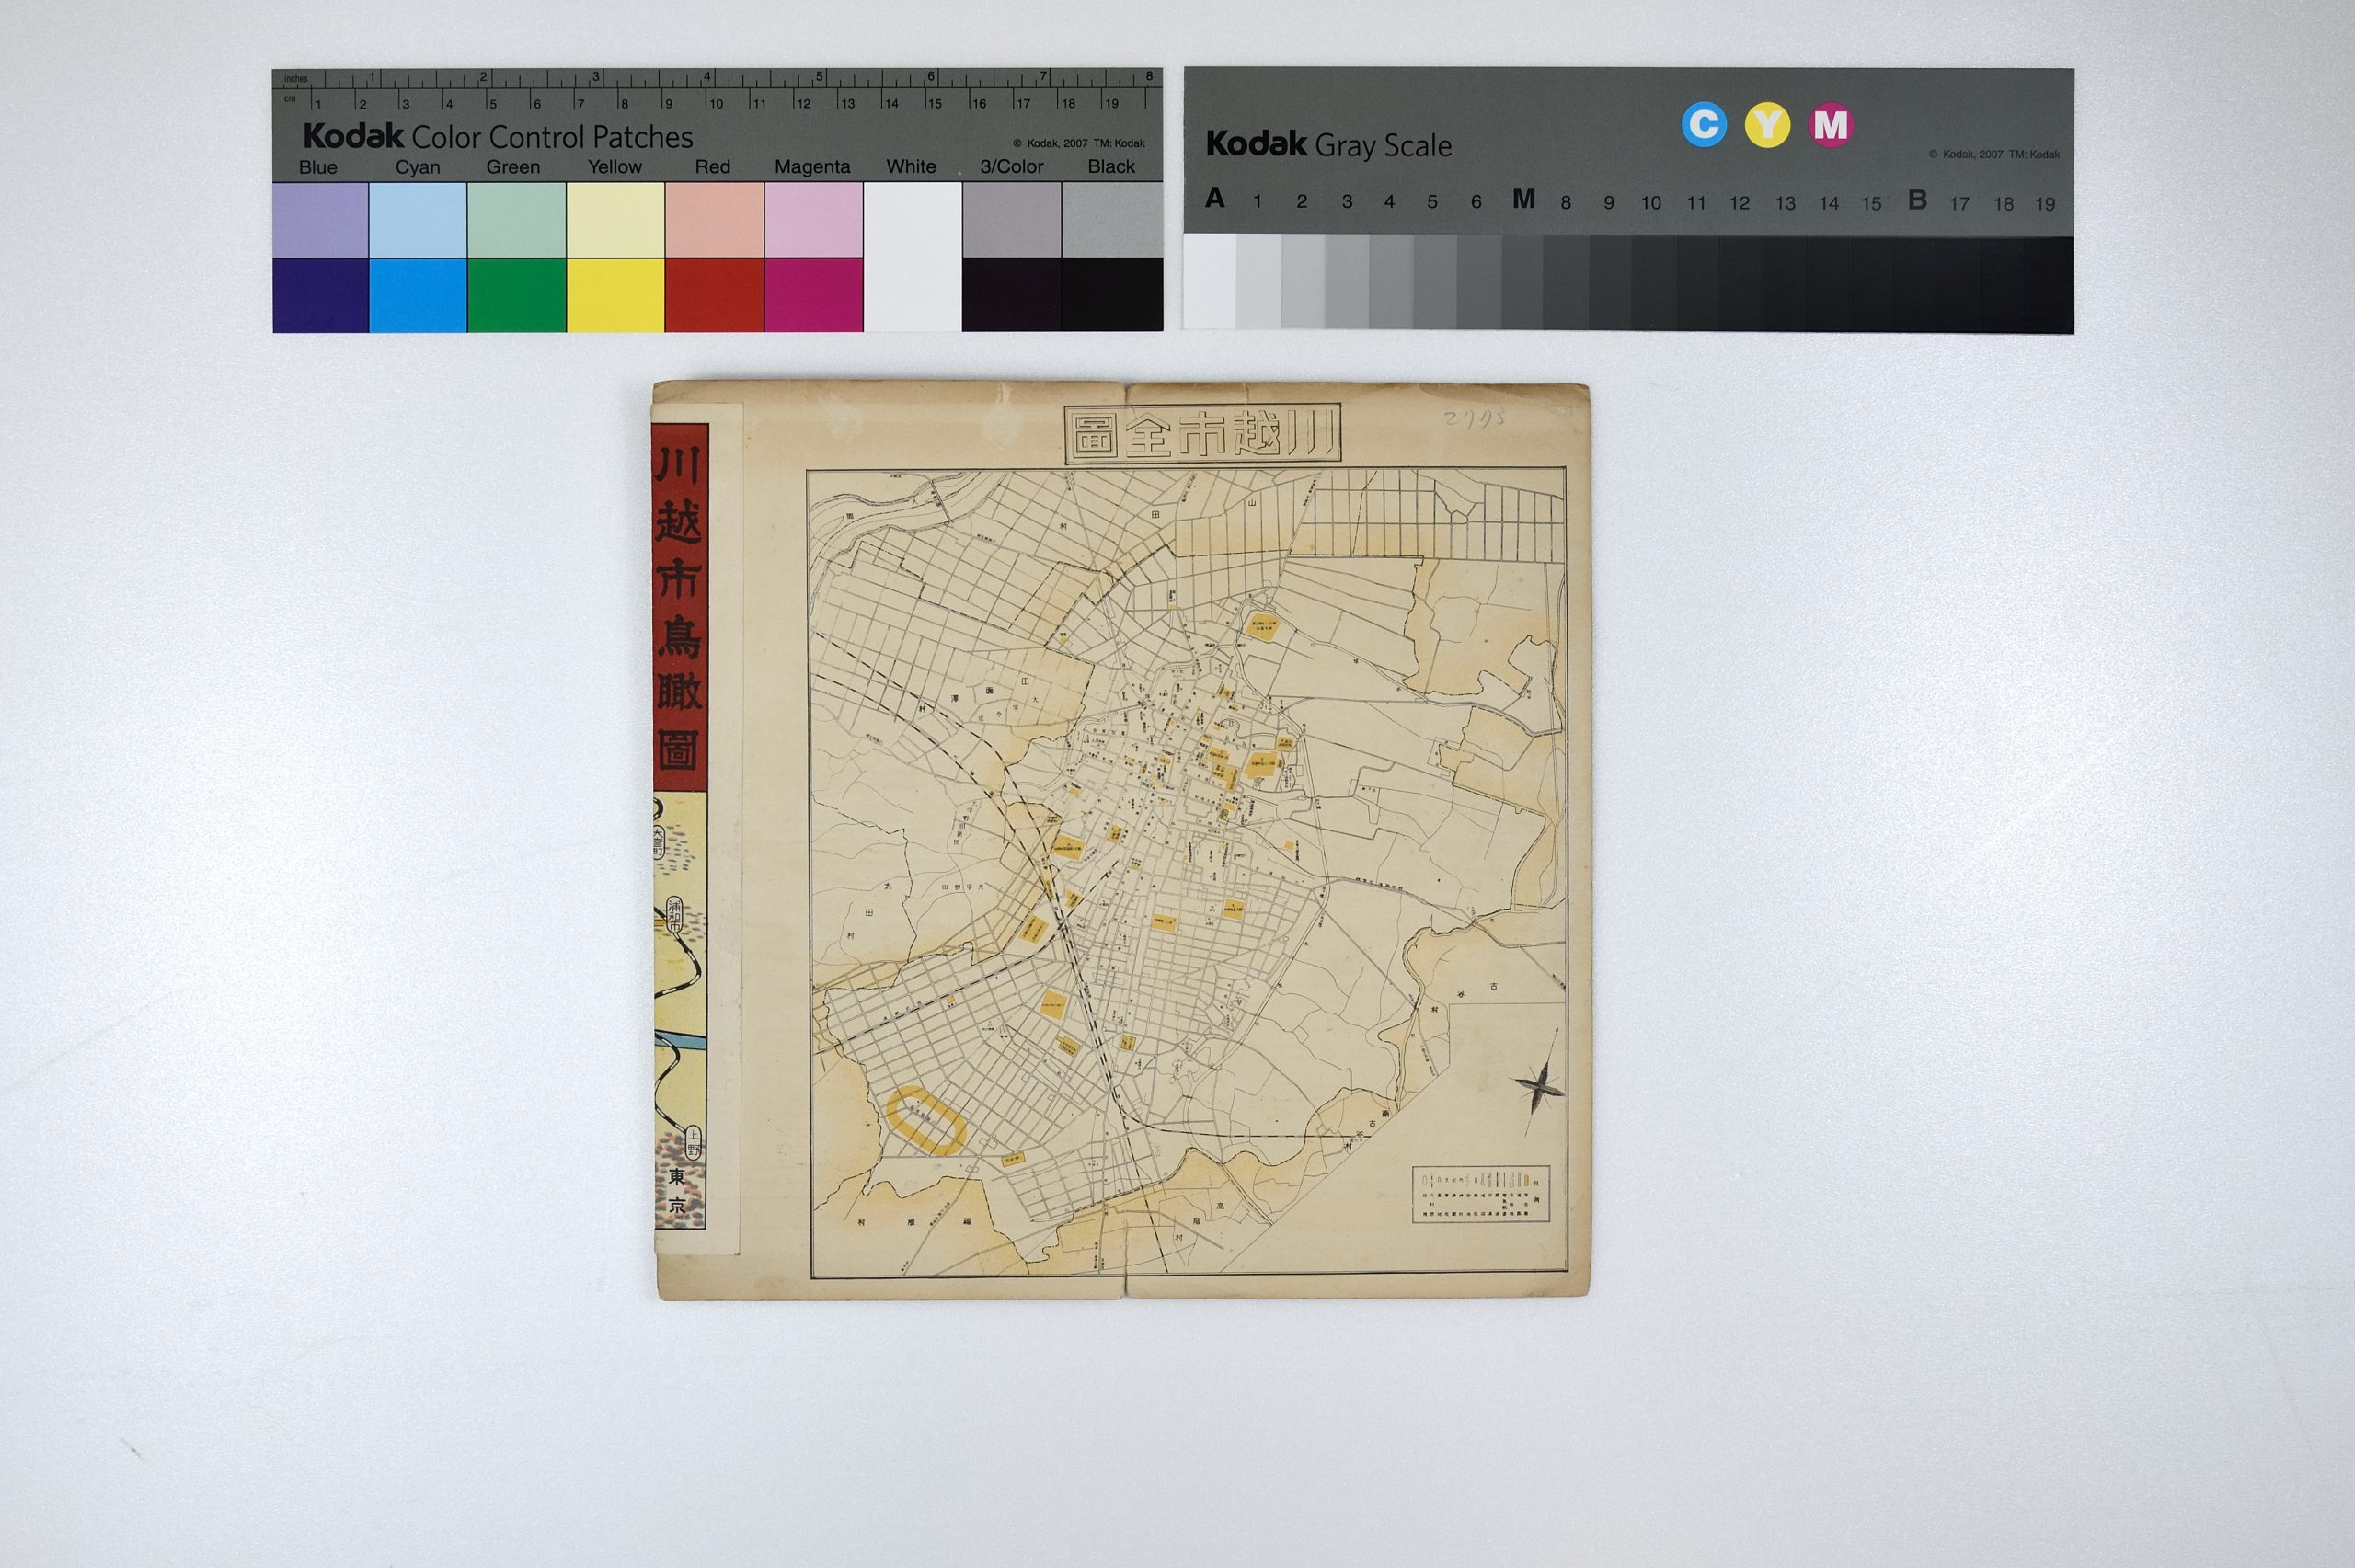
Task: Select the solid black patch under Black
Action: pos(1112,295)
